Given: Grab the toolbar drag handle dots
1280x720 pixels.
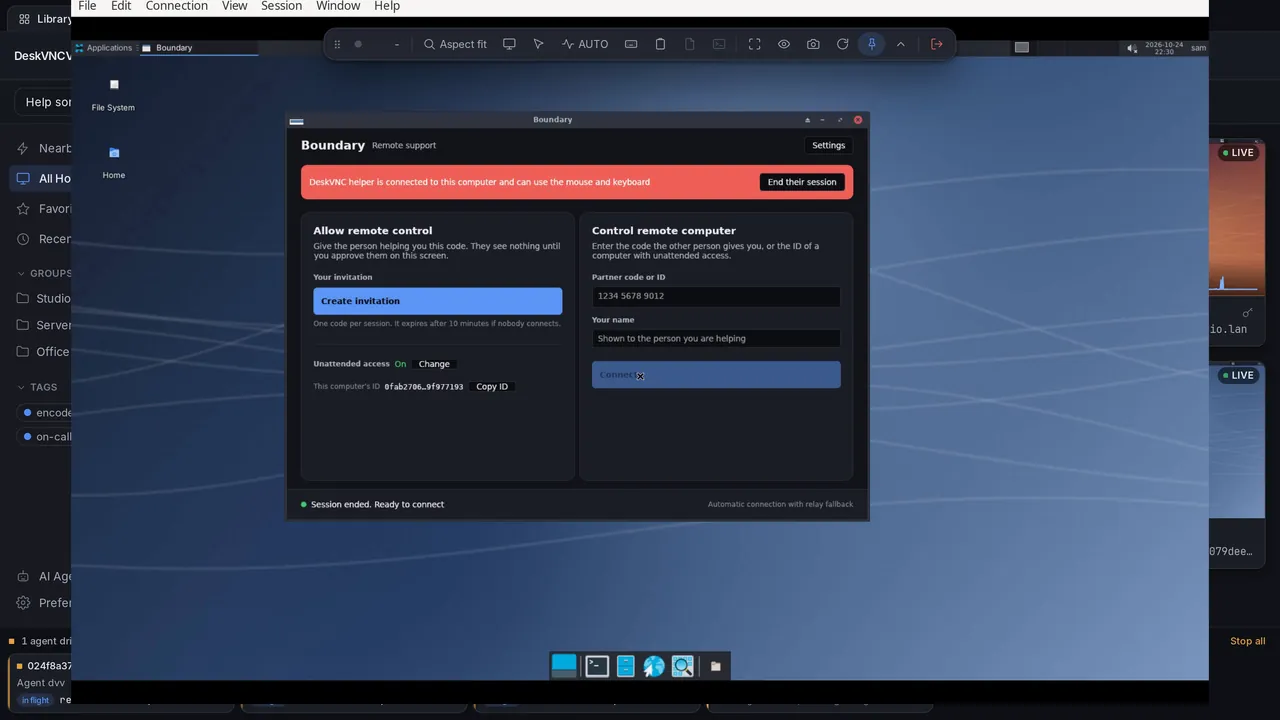Looking at the screenshot, I should click(337, 44).
